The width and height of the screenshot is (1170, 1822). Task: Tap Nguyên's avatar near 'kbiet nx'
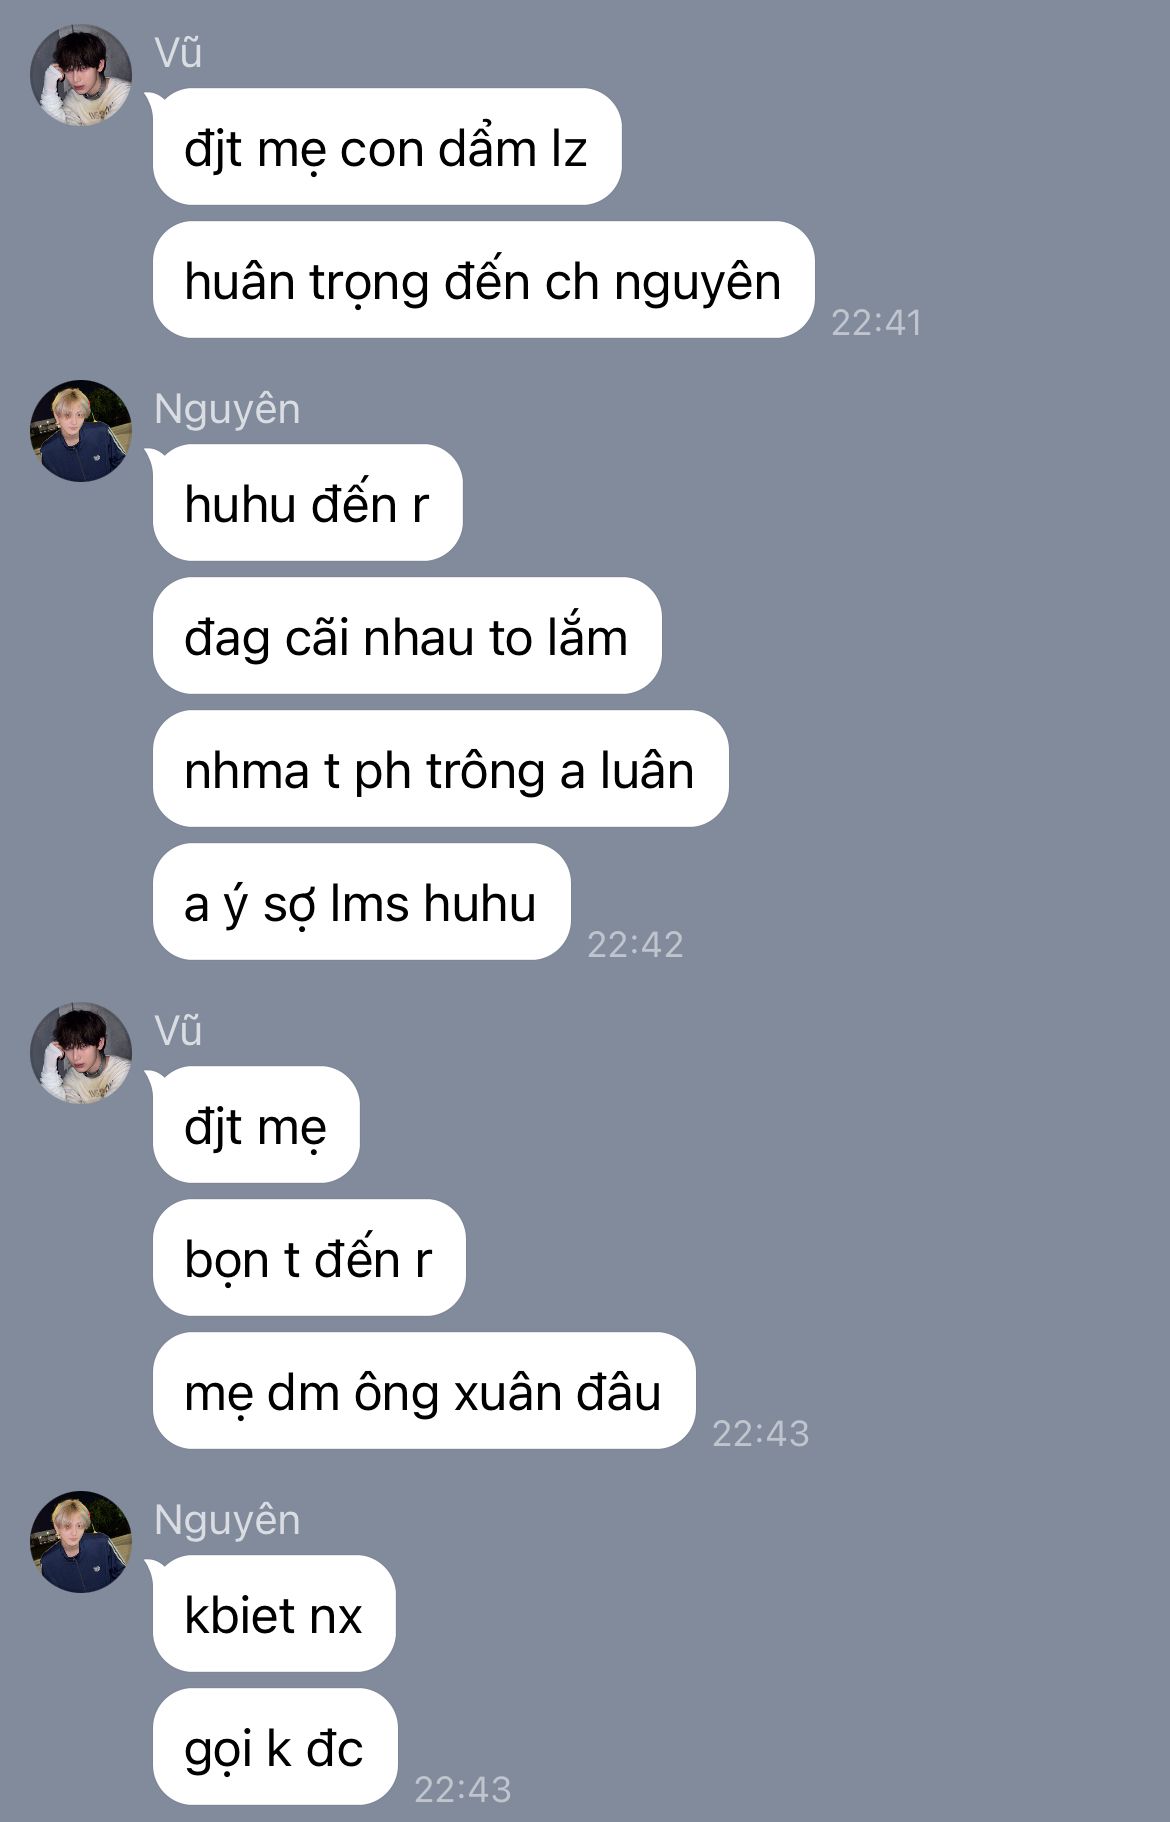[x=81, y=1542]
